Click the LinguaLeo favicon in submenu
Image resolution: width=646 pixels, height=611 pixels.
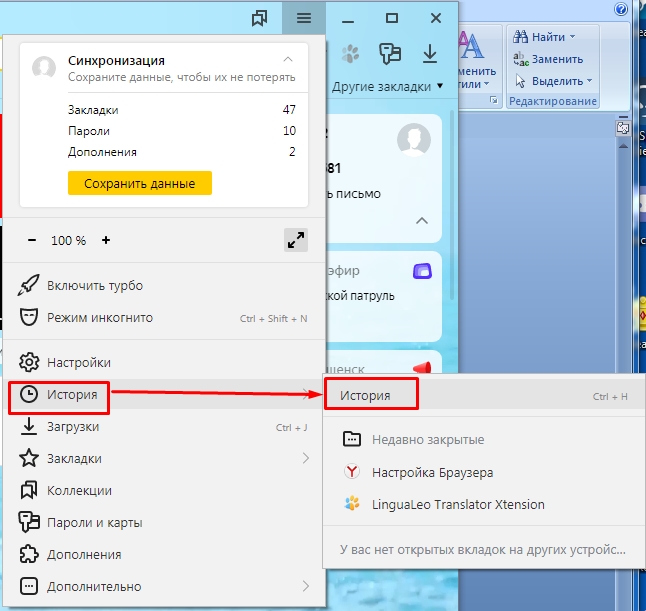[352, 503]
